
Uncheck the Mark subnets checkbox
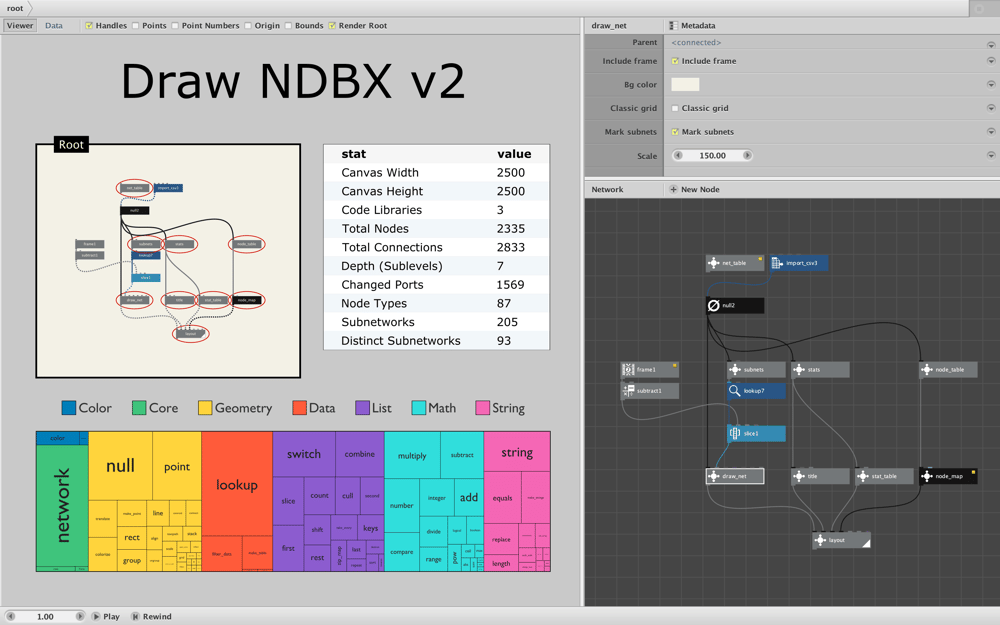675,132
